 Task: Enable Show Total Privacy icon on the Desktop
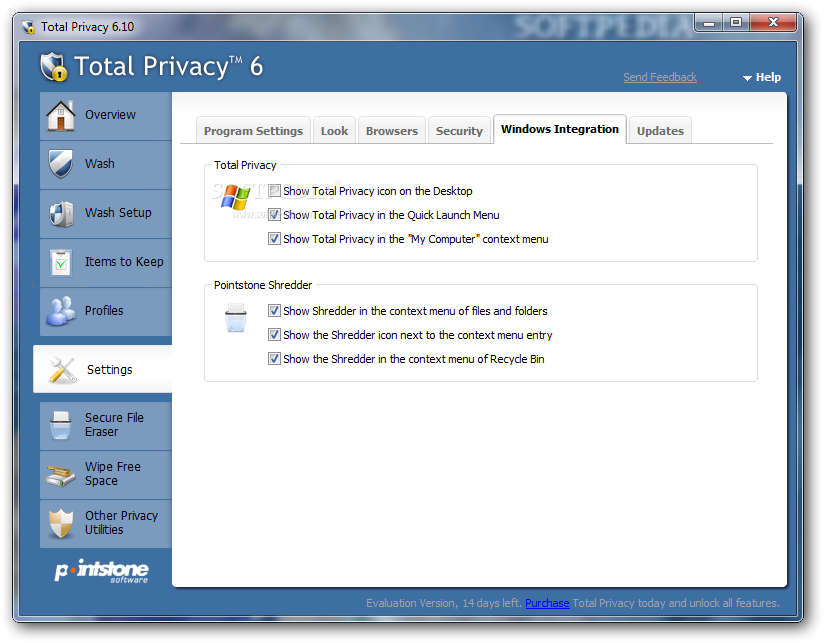tap(274, 191)
